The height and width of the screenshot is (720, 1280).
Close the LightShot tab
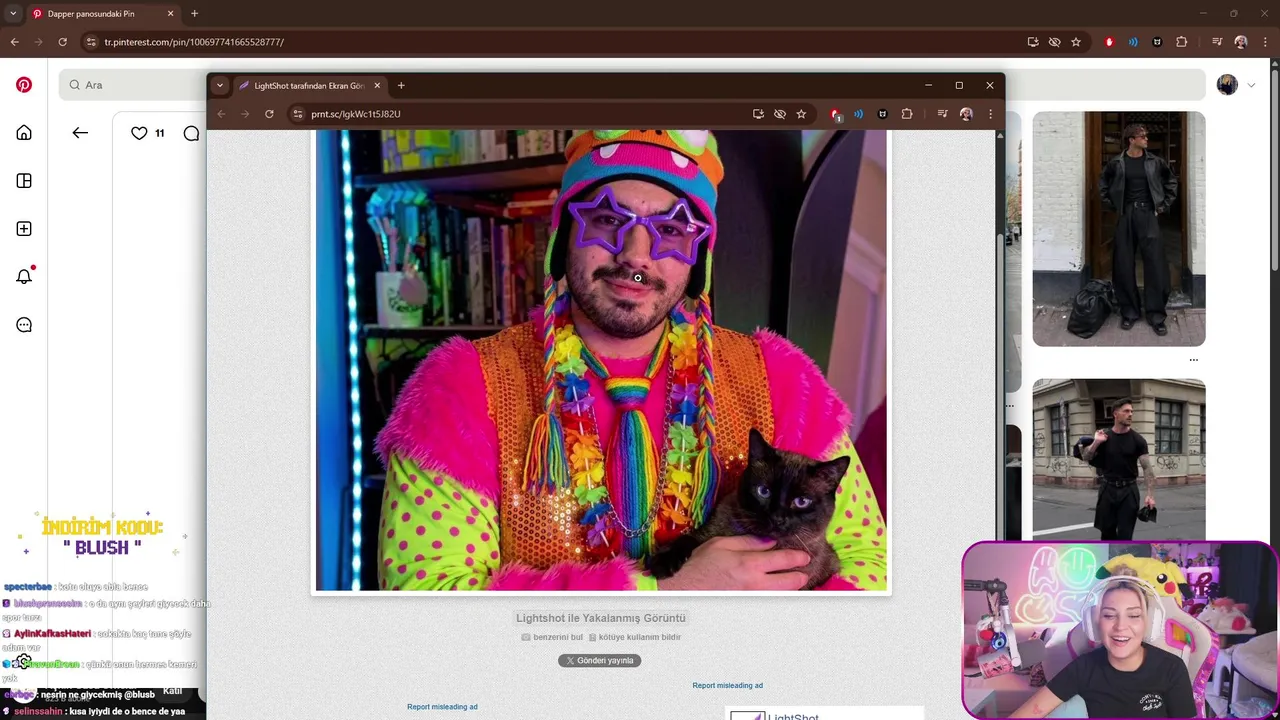[377, 86]
